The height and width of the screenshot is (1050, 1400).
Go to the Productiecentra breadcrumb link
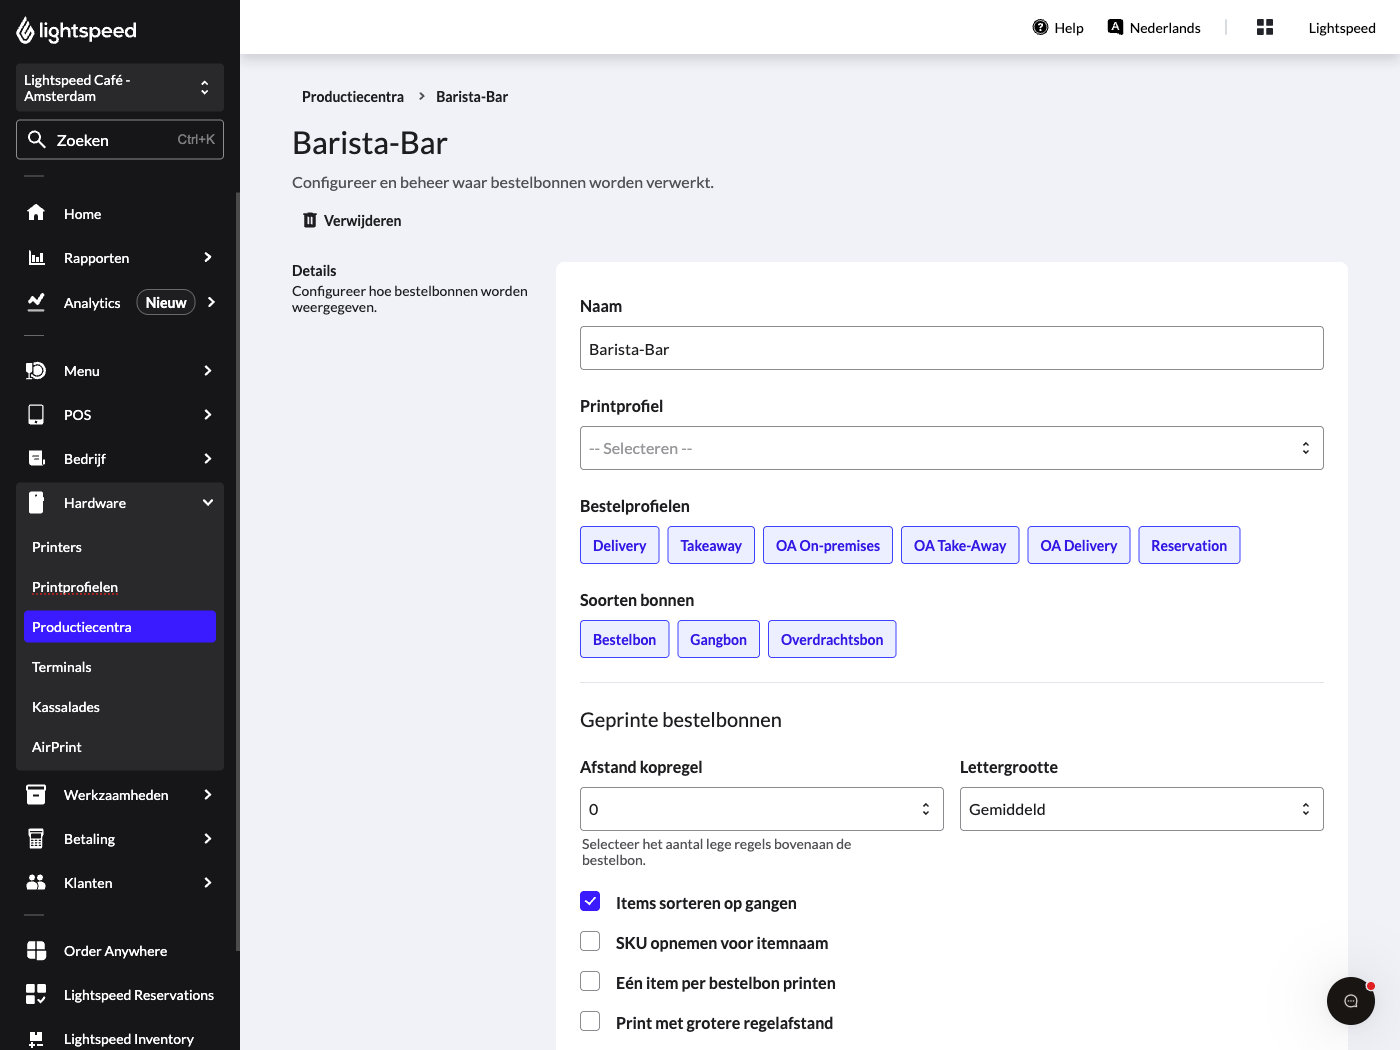coord(353,97)
